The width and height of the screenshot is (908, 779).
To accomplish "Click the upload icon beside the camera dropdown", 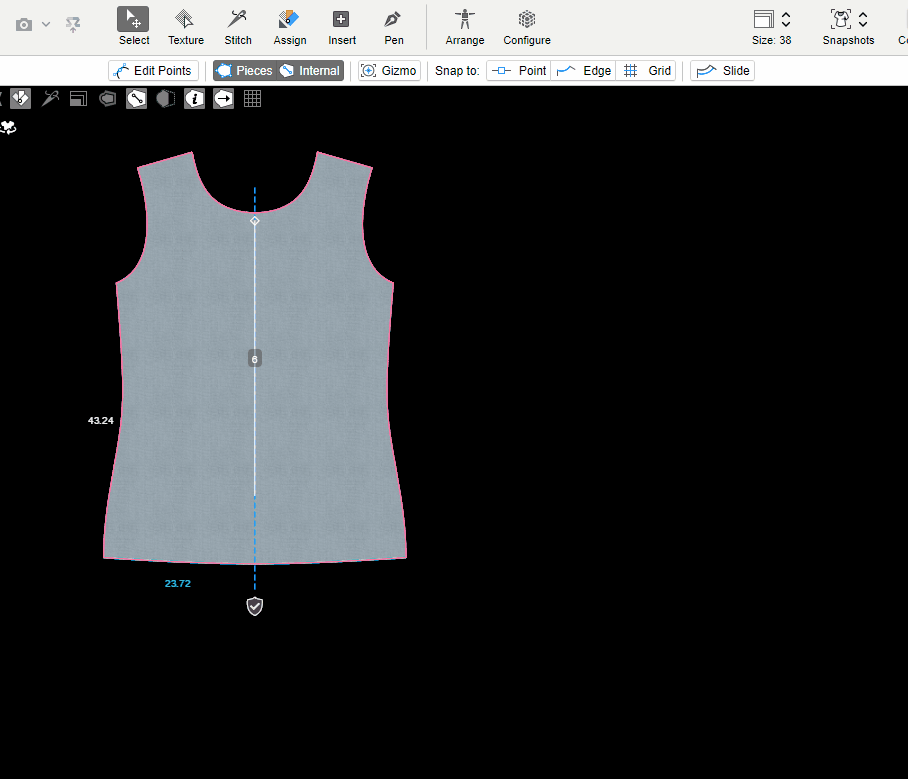I will pyautogui.click(x=73, y=25).
